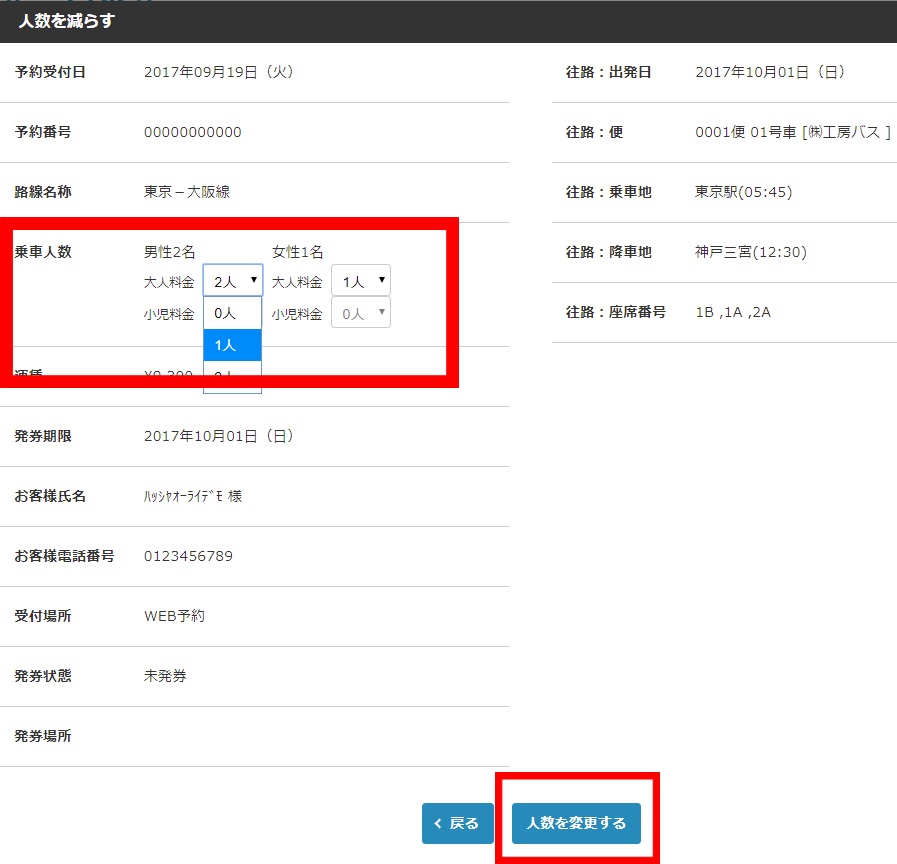Image resolution: width=897 pixels, height=864 pixels.
Task: Open the female 大人料金 dropdown showing 1人
Action: 360,282
